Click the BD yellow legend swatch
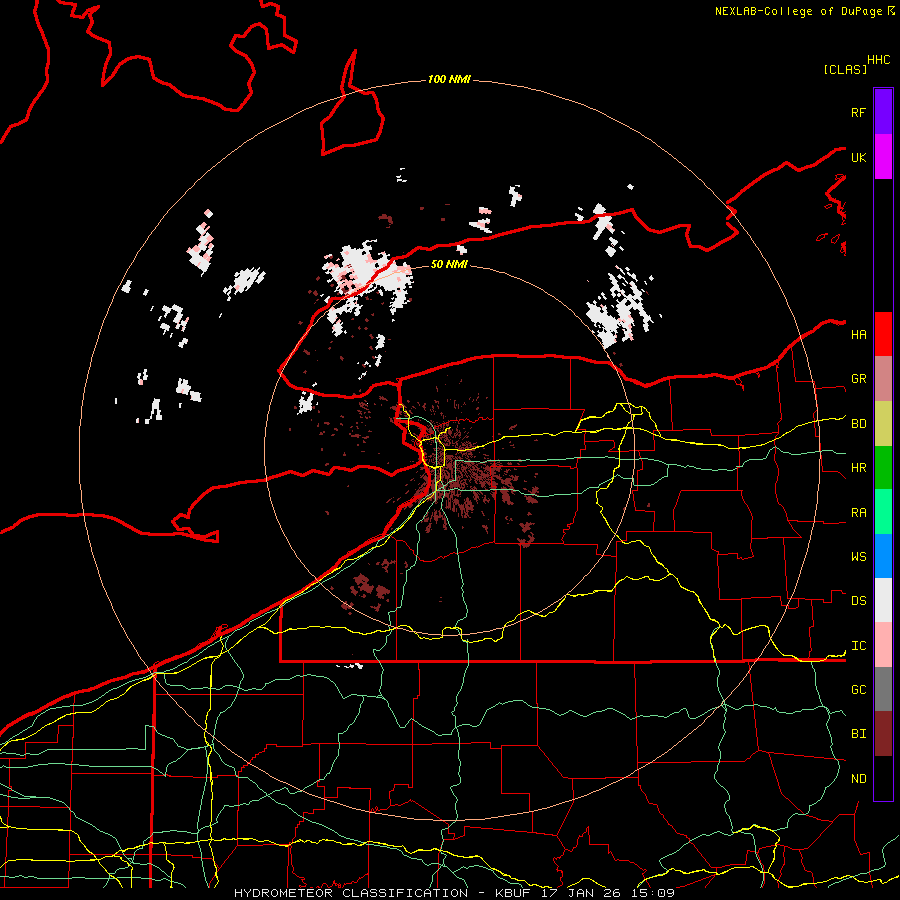Image resolution: width=900 pixels, height=900 pixels. coord(883,424)
